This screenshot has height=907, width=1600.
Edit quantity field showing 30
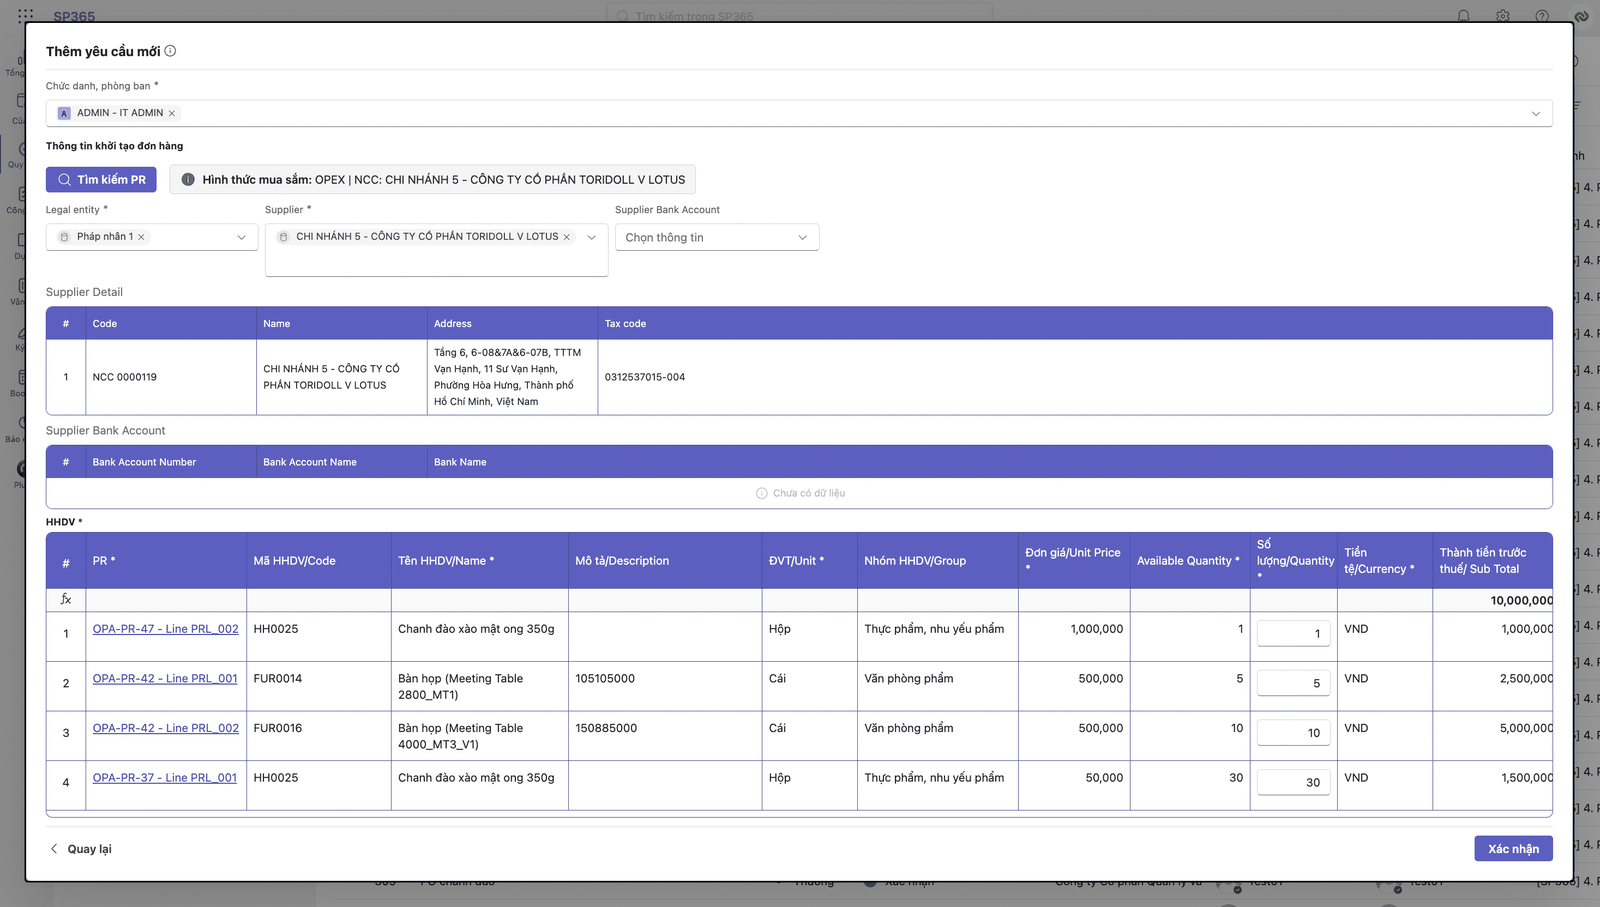(1293, 782)
